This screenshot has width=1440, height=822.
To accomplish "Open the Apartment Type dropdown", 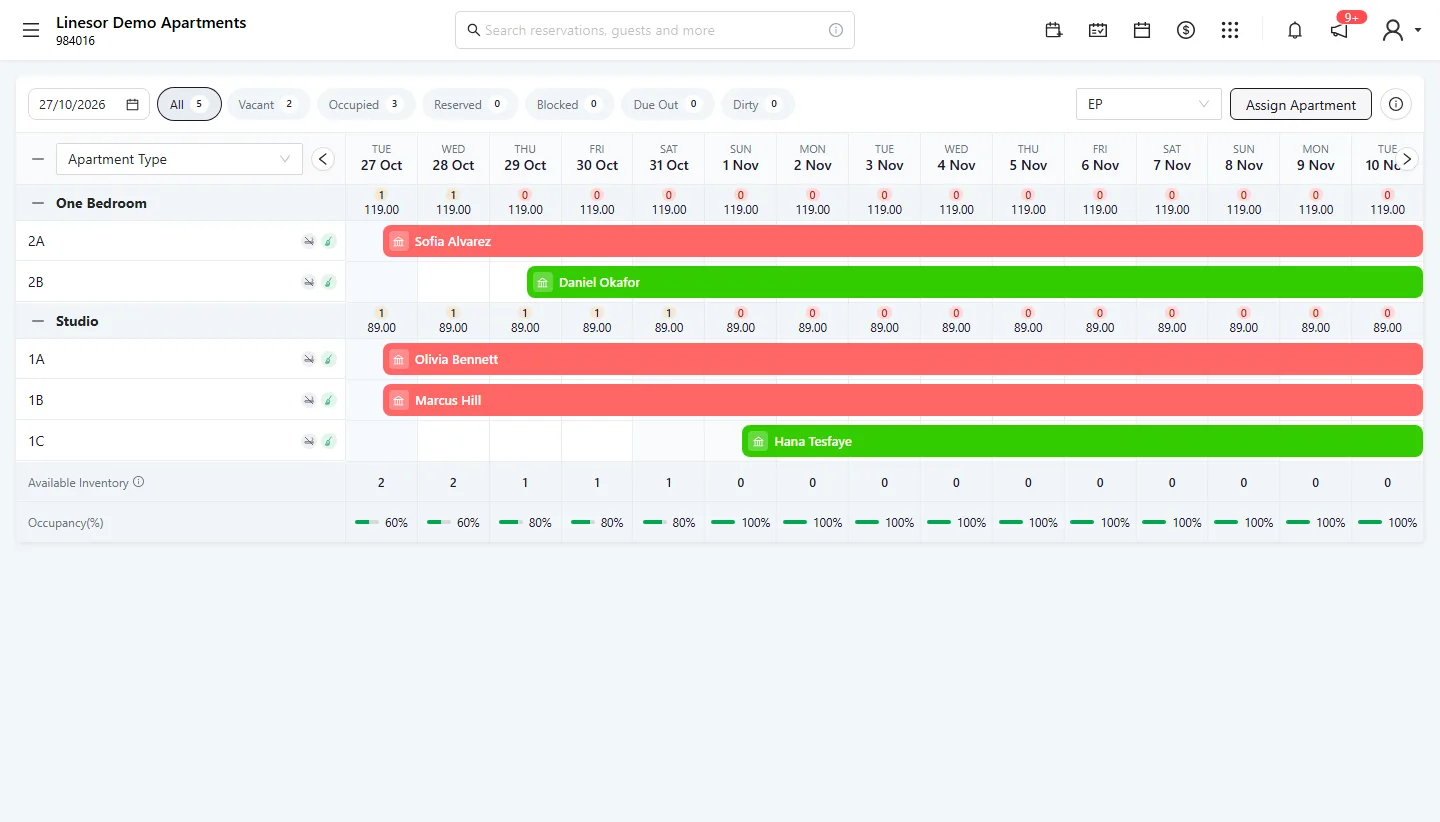I will click(179, 159).
